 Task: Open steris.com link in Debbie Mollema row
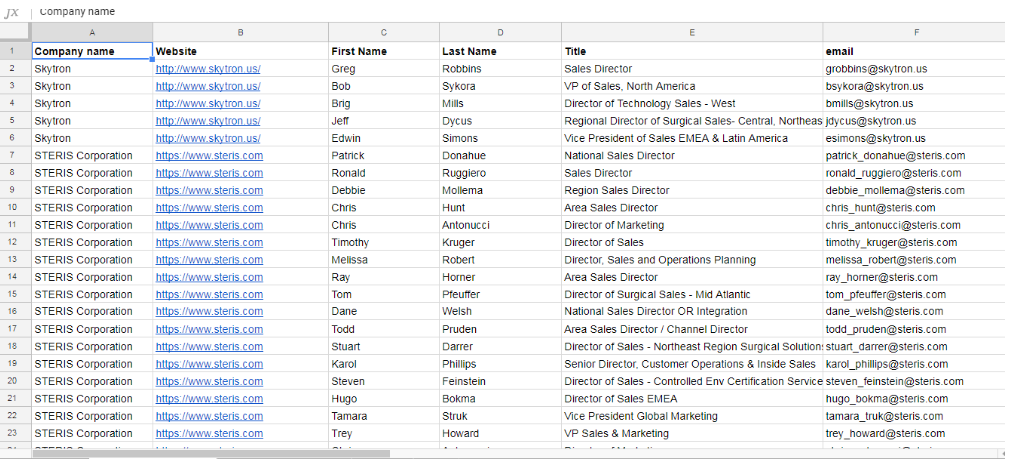tap(209, 191)
